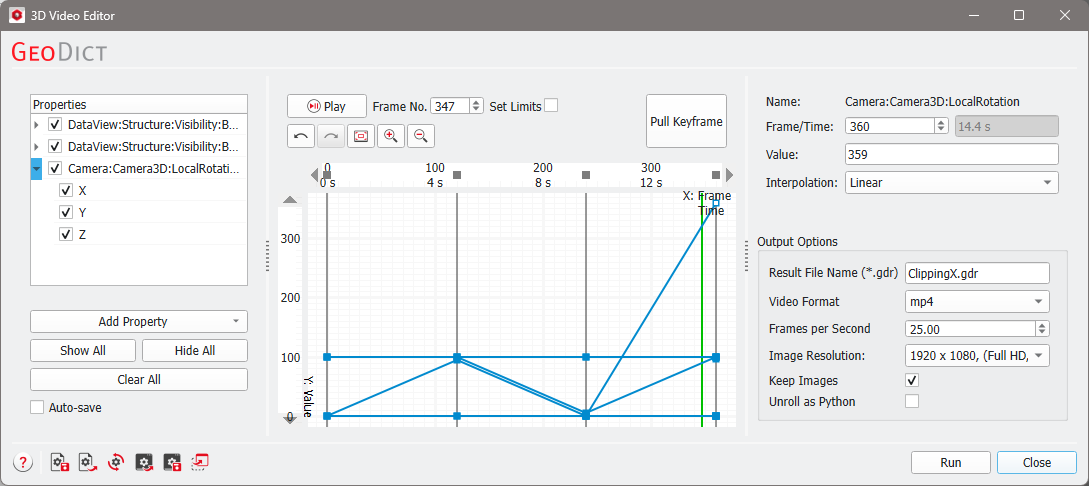Collapse the Camera:Camera3D:LocalRotation tree row
Screen dimensions: 1089x486
click(x=37, y=168)
